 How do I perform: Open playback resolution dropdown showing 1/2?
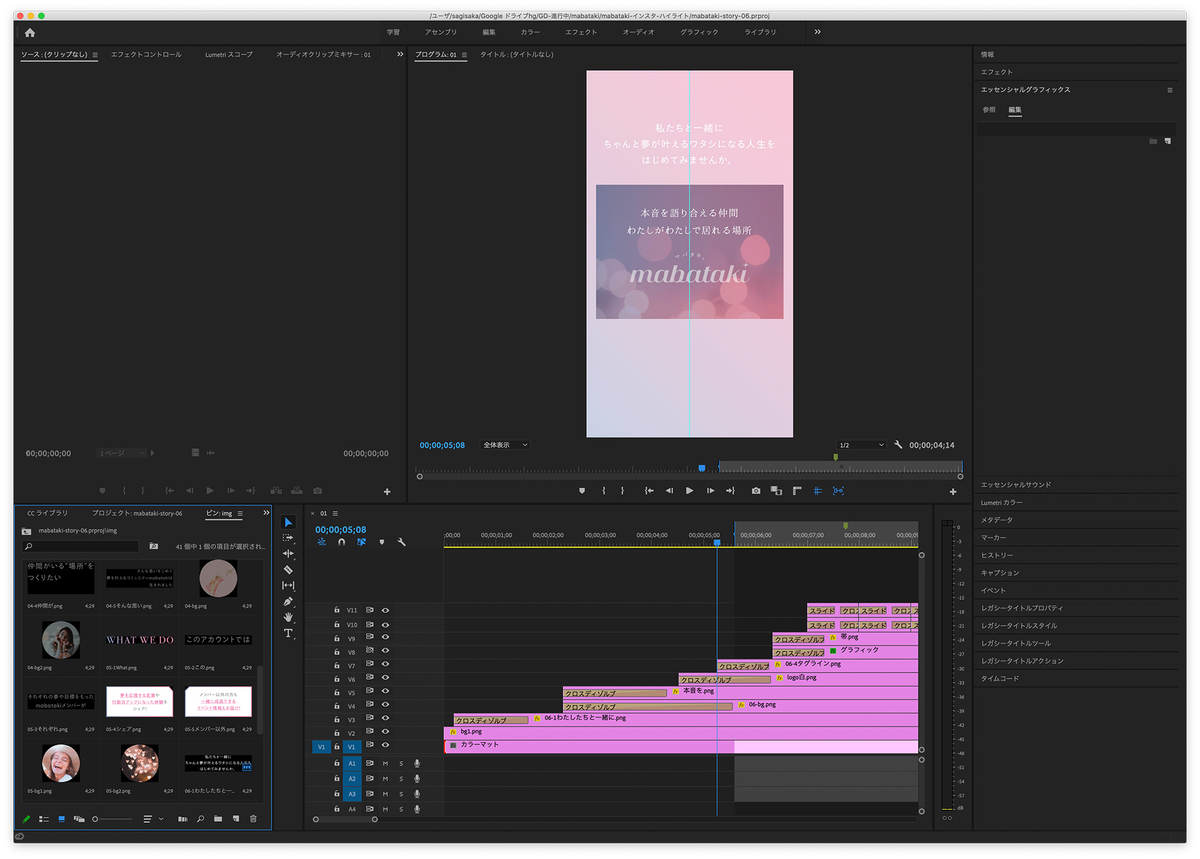(861, 445)
